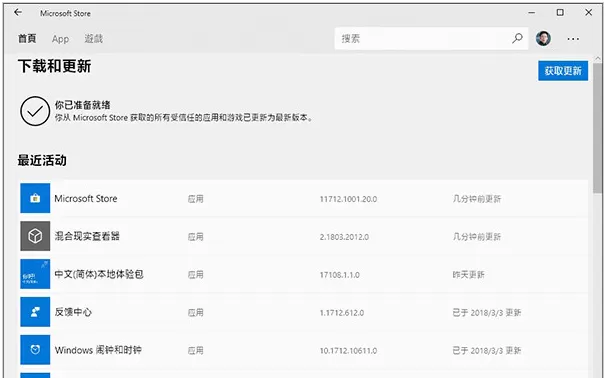This screenshot has height=378, width=606.
Task: Open the Microsoft Store list entry
Action: 304,198
